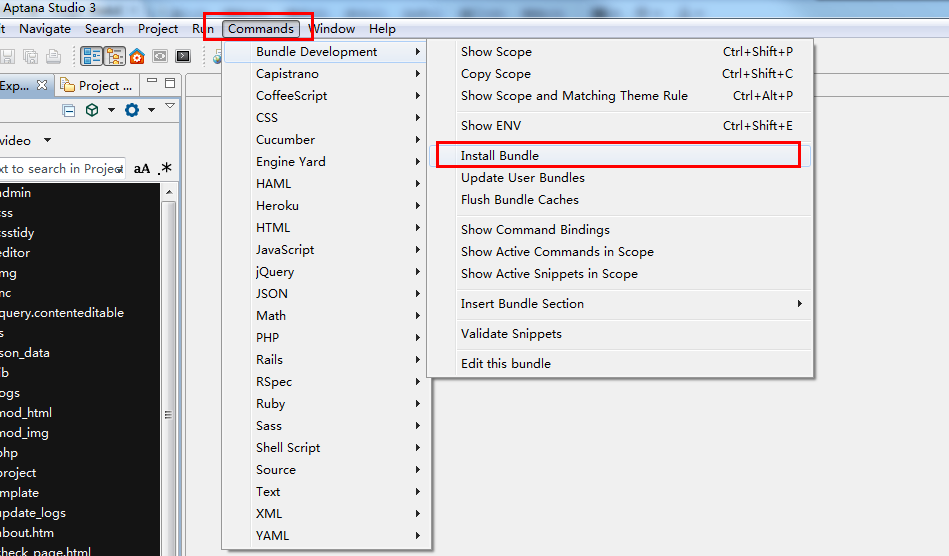This screenshot has height=556, width=949.
Task: Open the arrow next to green cube
Action: click(x=111, y=110)
